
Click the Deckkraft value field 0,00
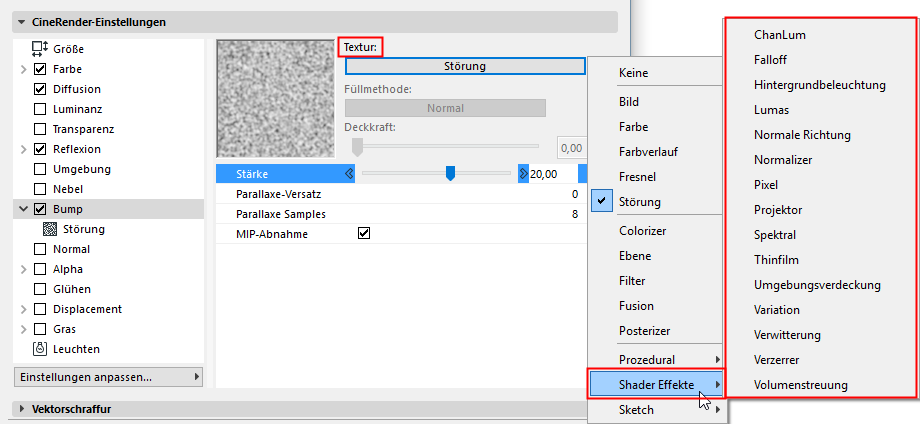pos(571,148)
